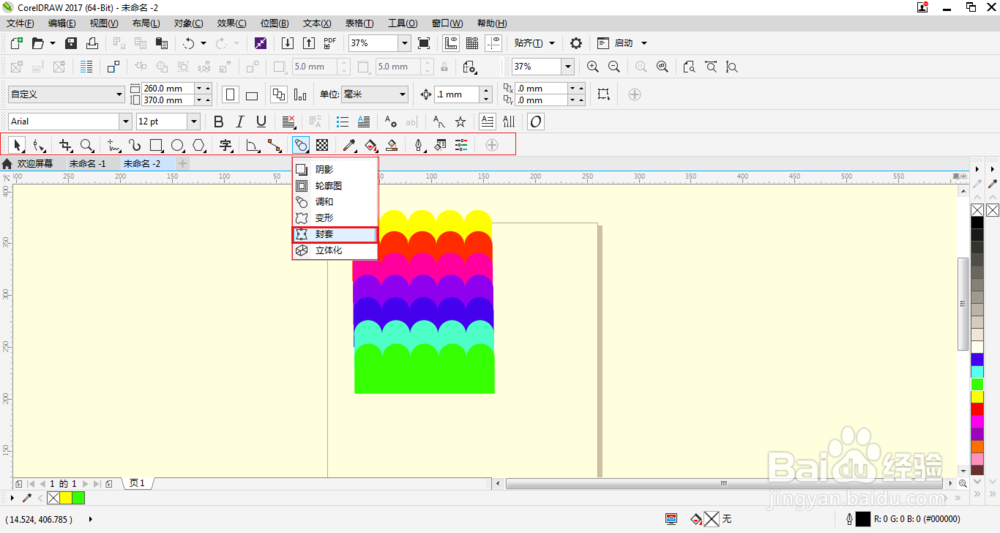Open the 位图(B) menu

(x=274, y=23)
